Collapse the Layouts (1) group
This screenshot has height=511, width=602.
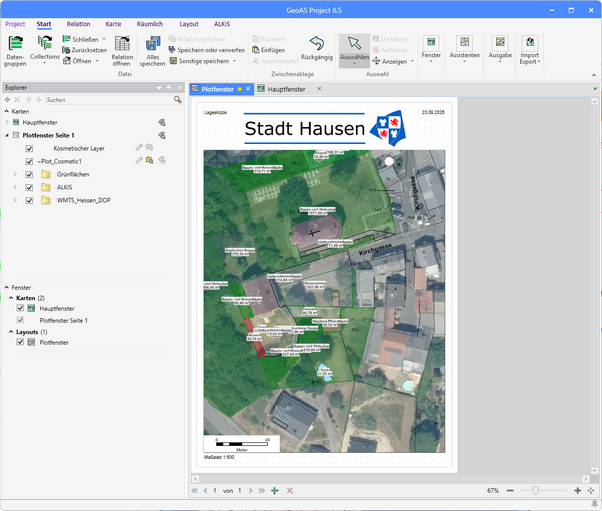11,332
